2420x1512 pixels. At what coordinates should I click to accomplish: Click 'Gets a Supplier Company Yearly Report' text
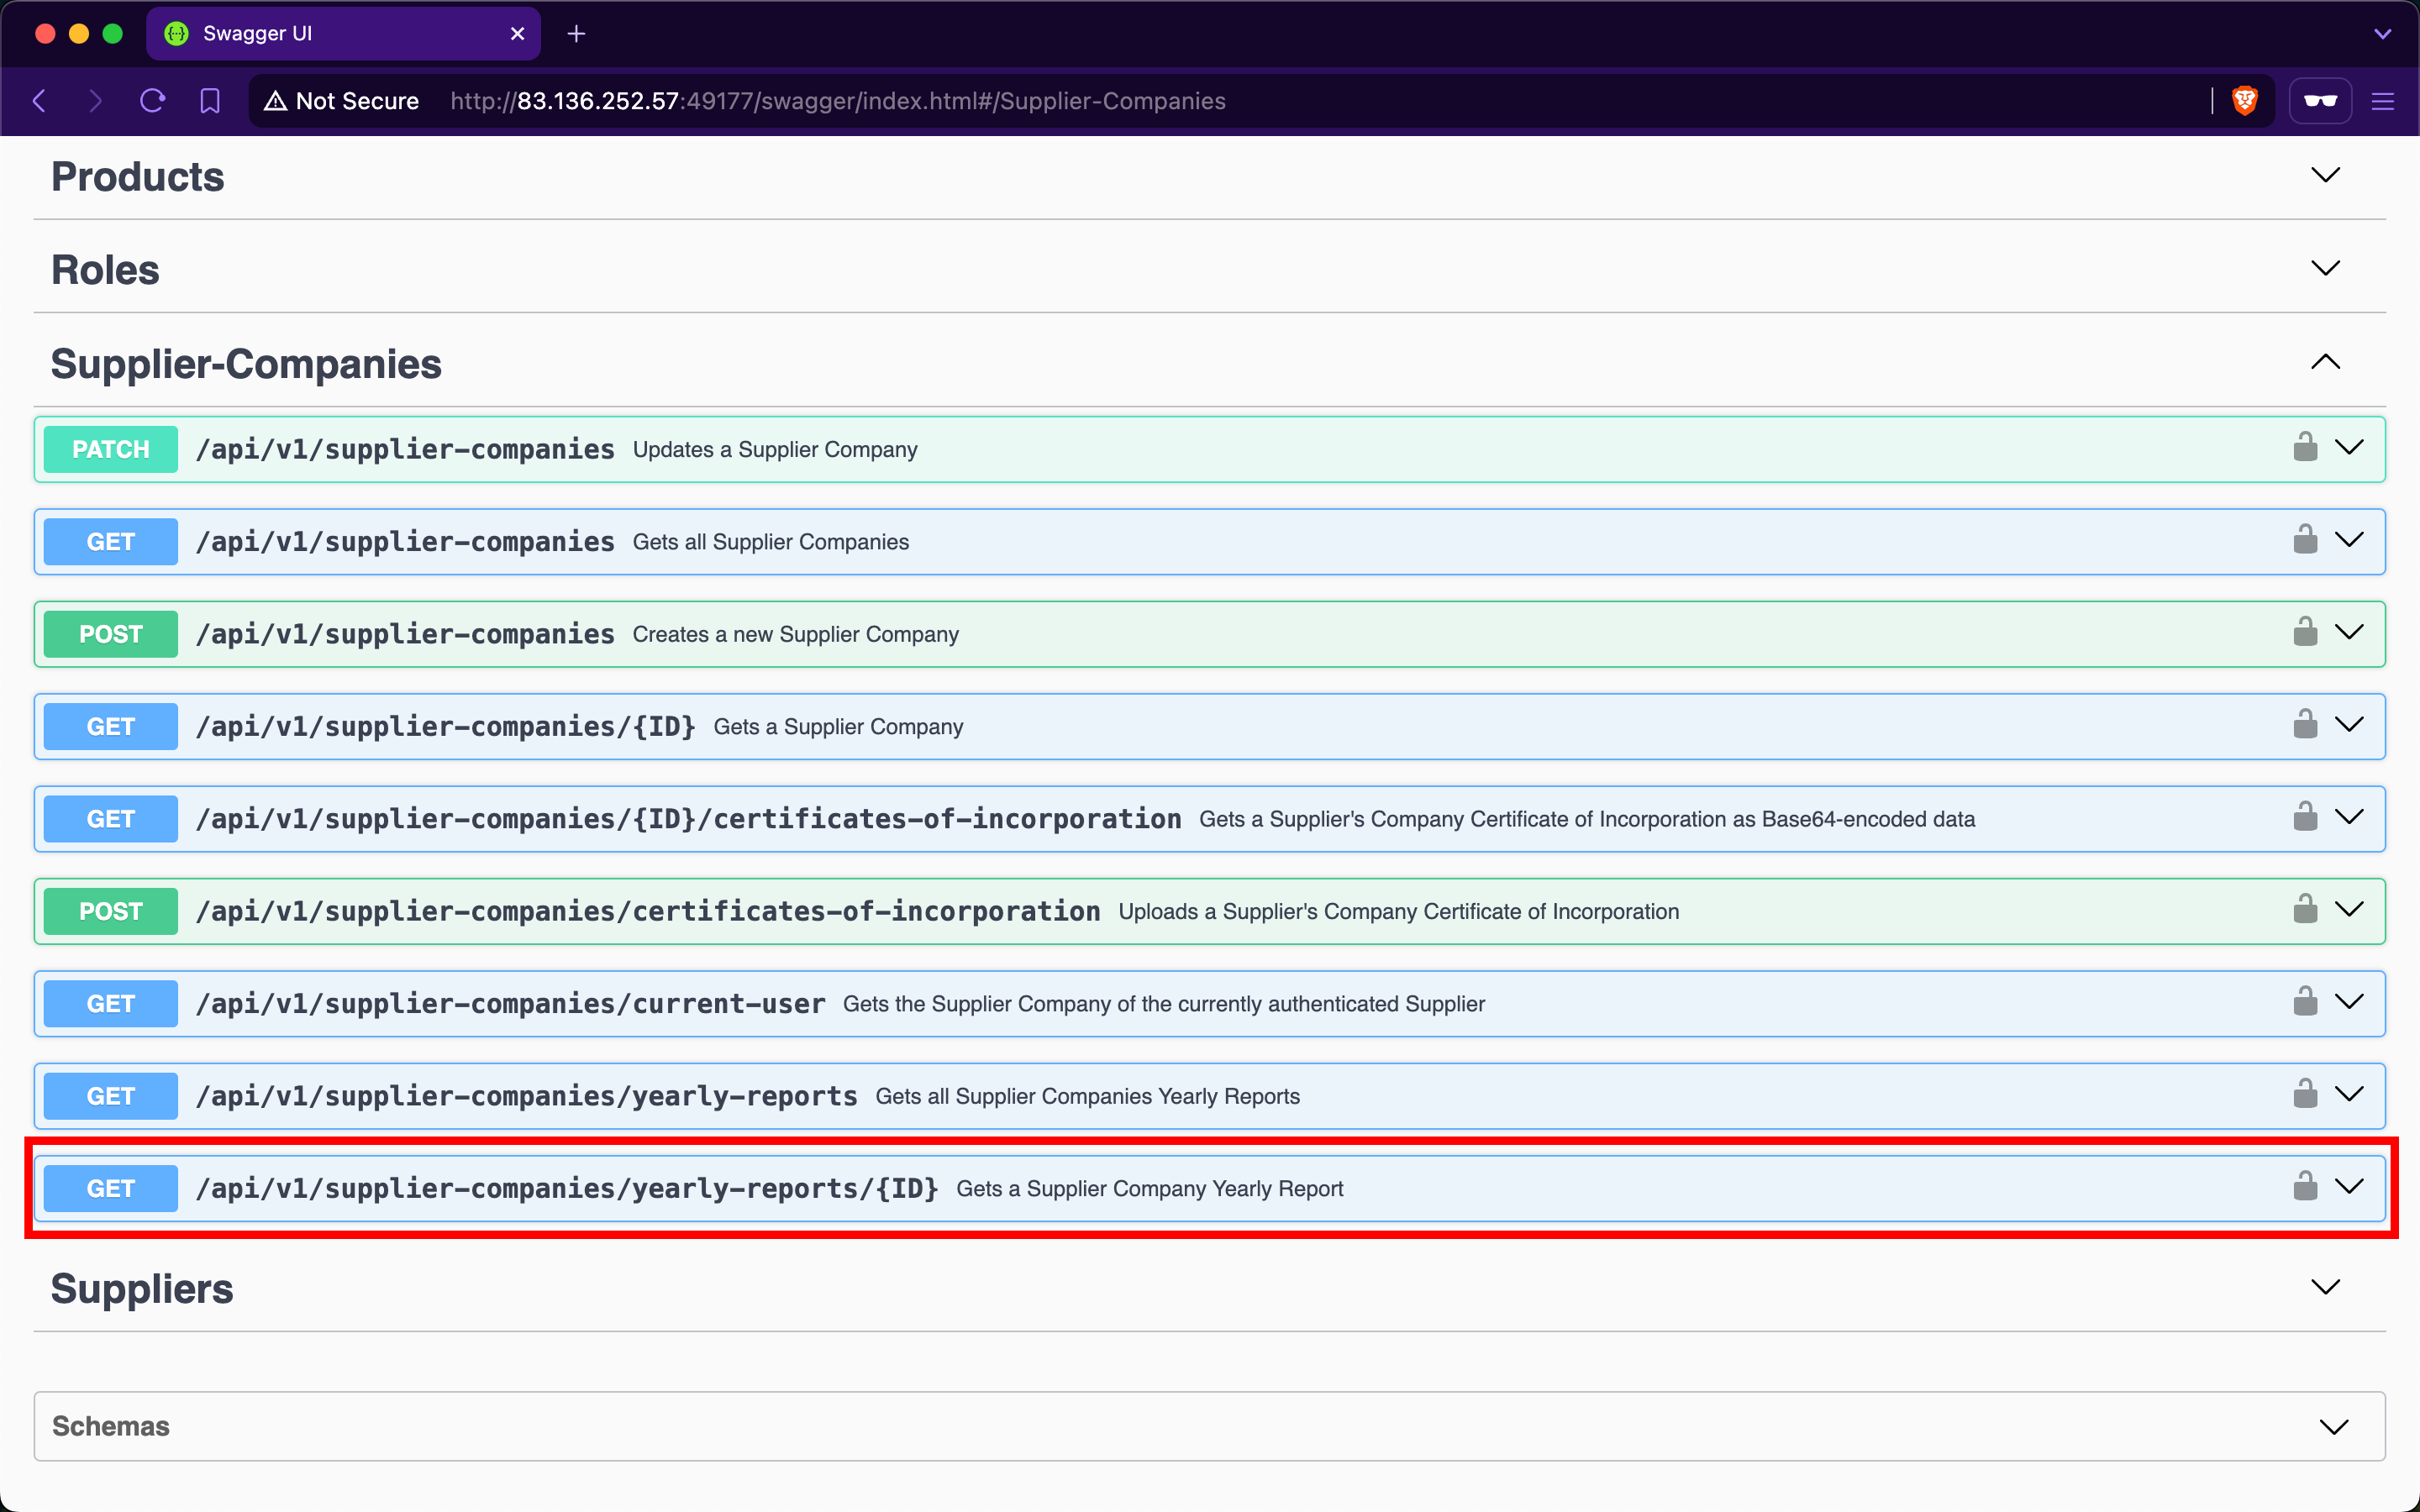[1150, 1189]
